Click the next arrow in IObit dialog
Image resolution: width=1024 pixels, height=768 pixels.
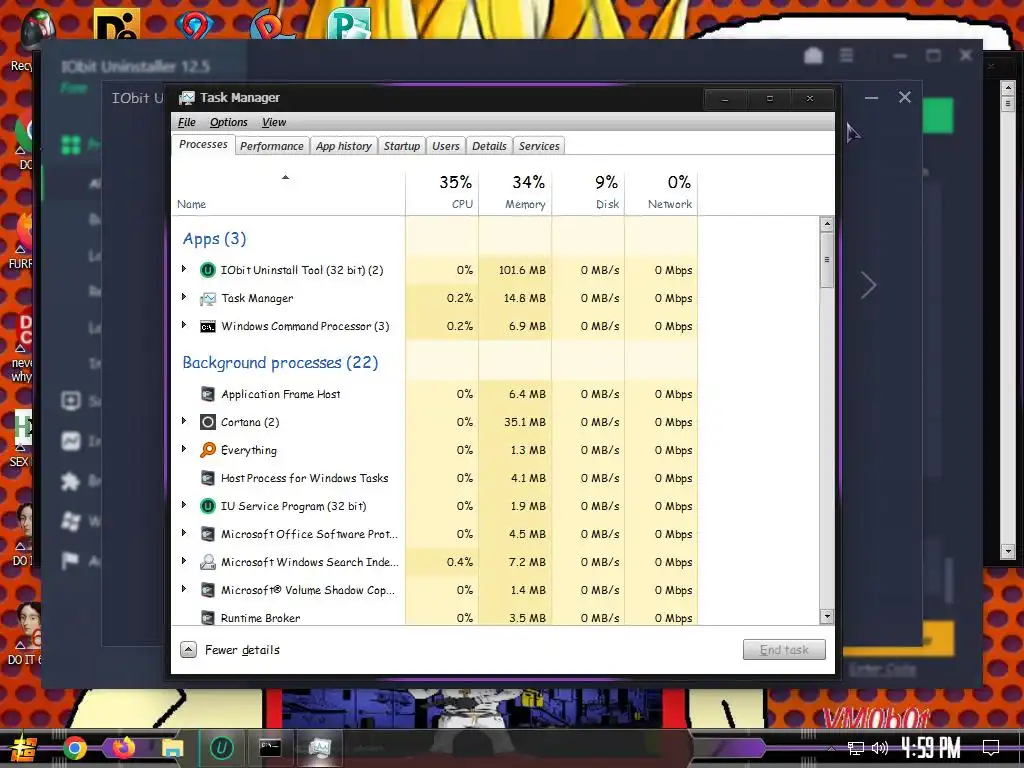coord(869,285)
